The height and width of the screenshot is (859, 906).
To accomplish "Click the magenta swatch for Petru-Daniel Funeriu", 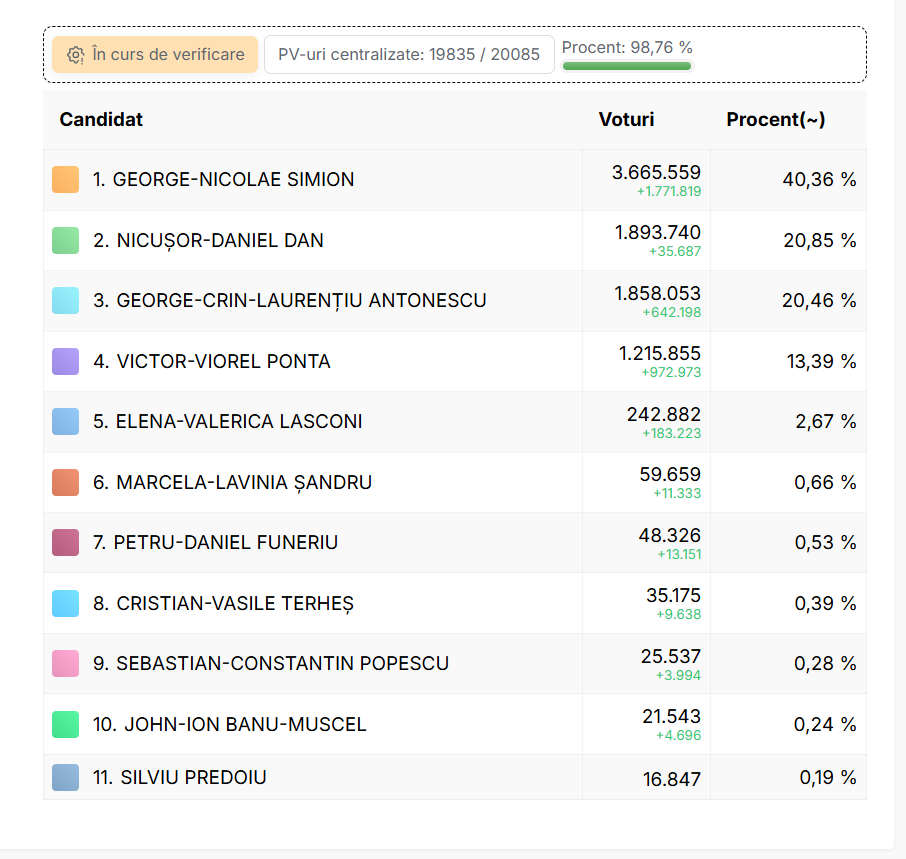I will [65, 543].
